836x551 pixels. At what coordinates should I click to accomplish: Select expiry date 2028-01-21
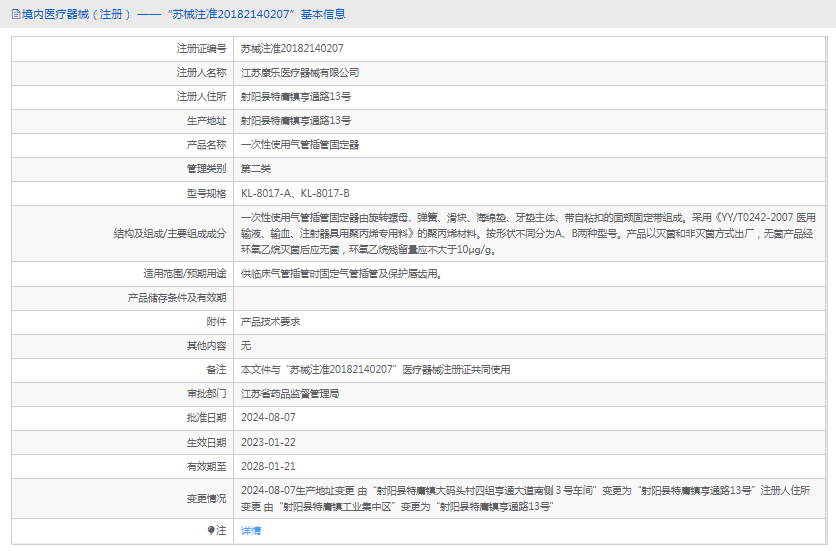point(268,466)
